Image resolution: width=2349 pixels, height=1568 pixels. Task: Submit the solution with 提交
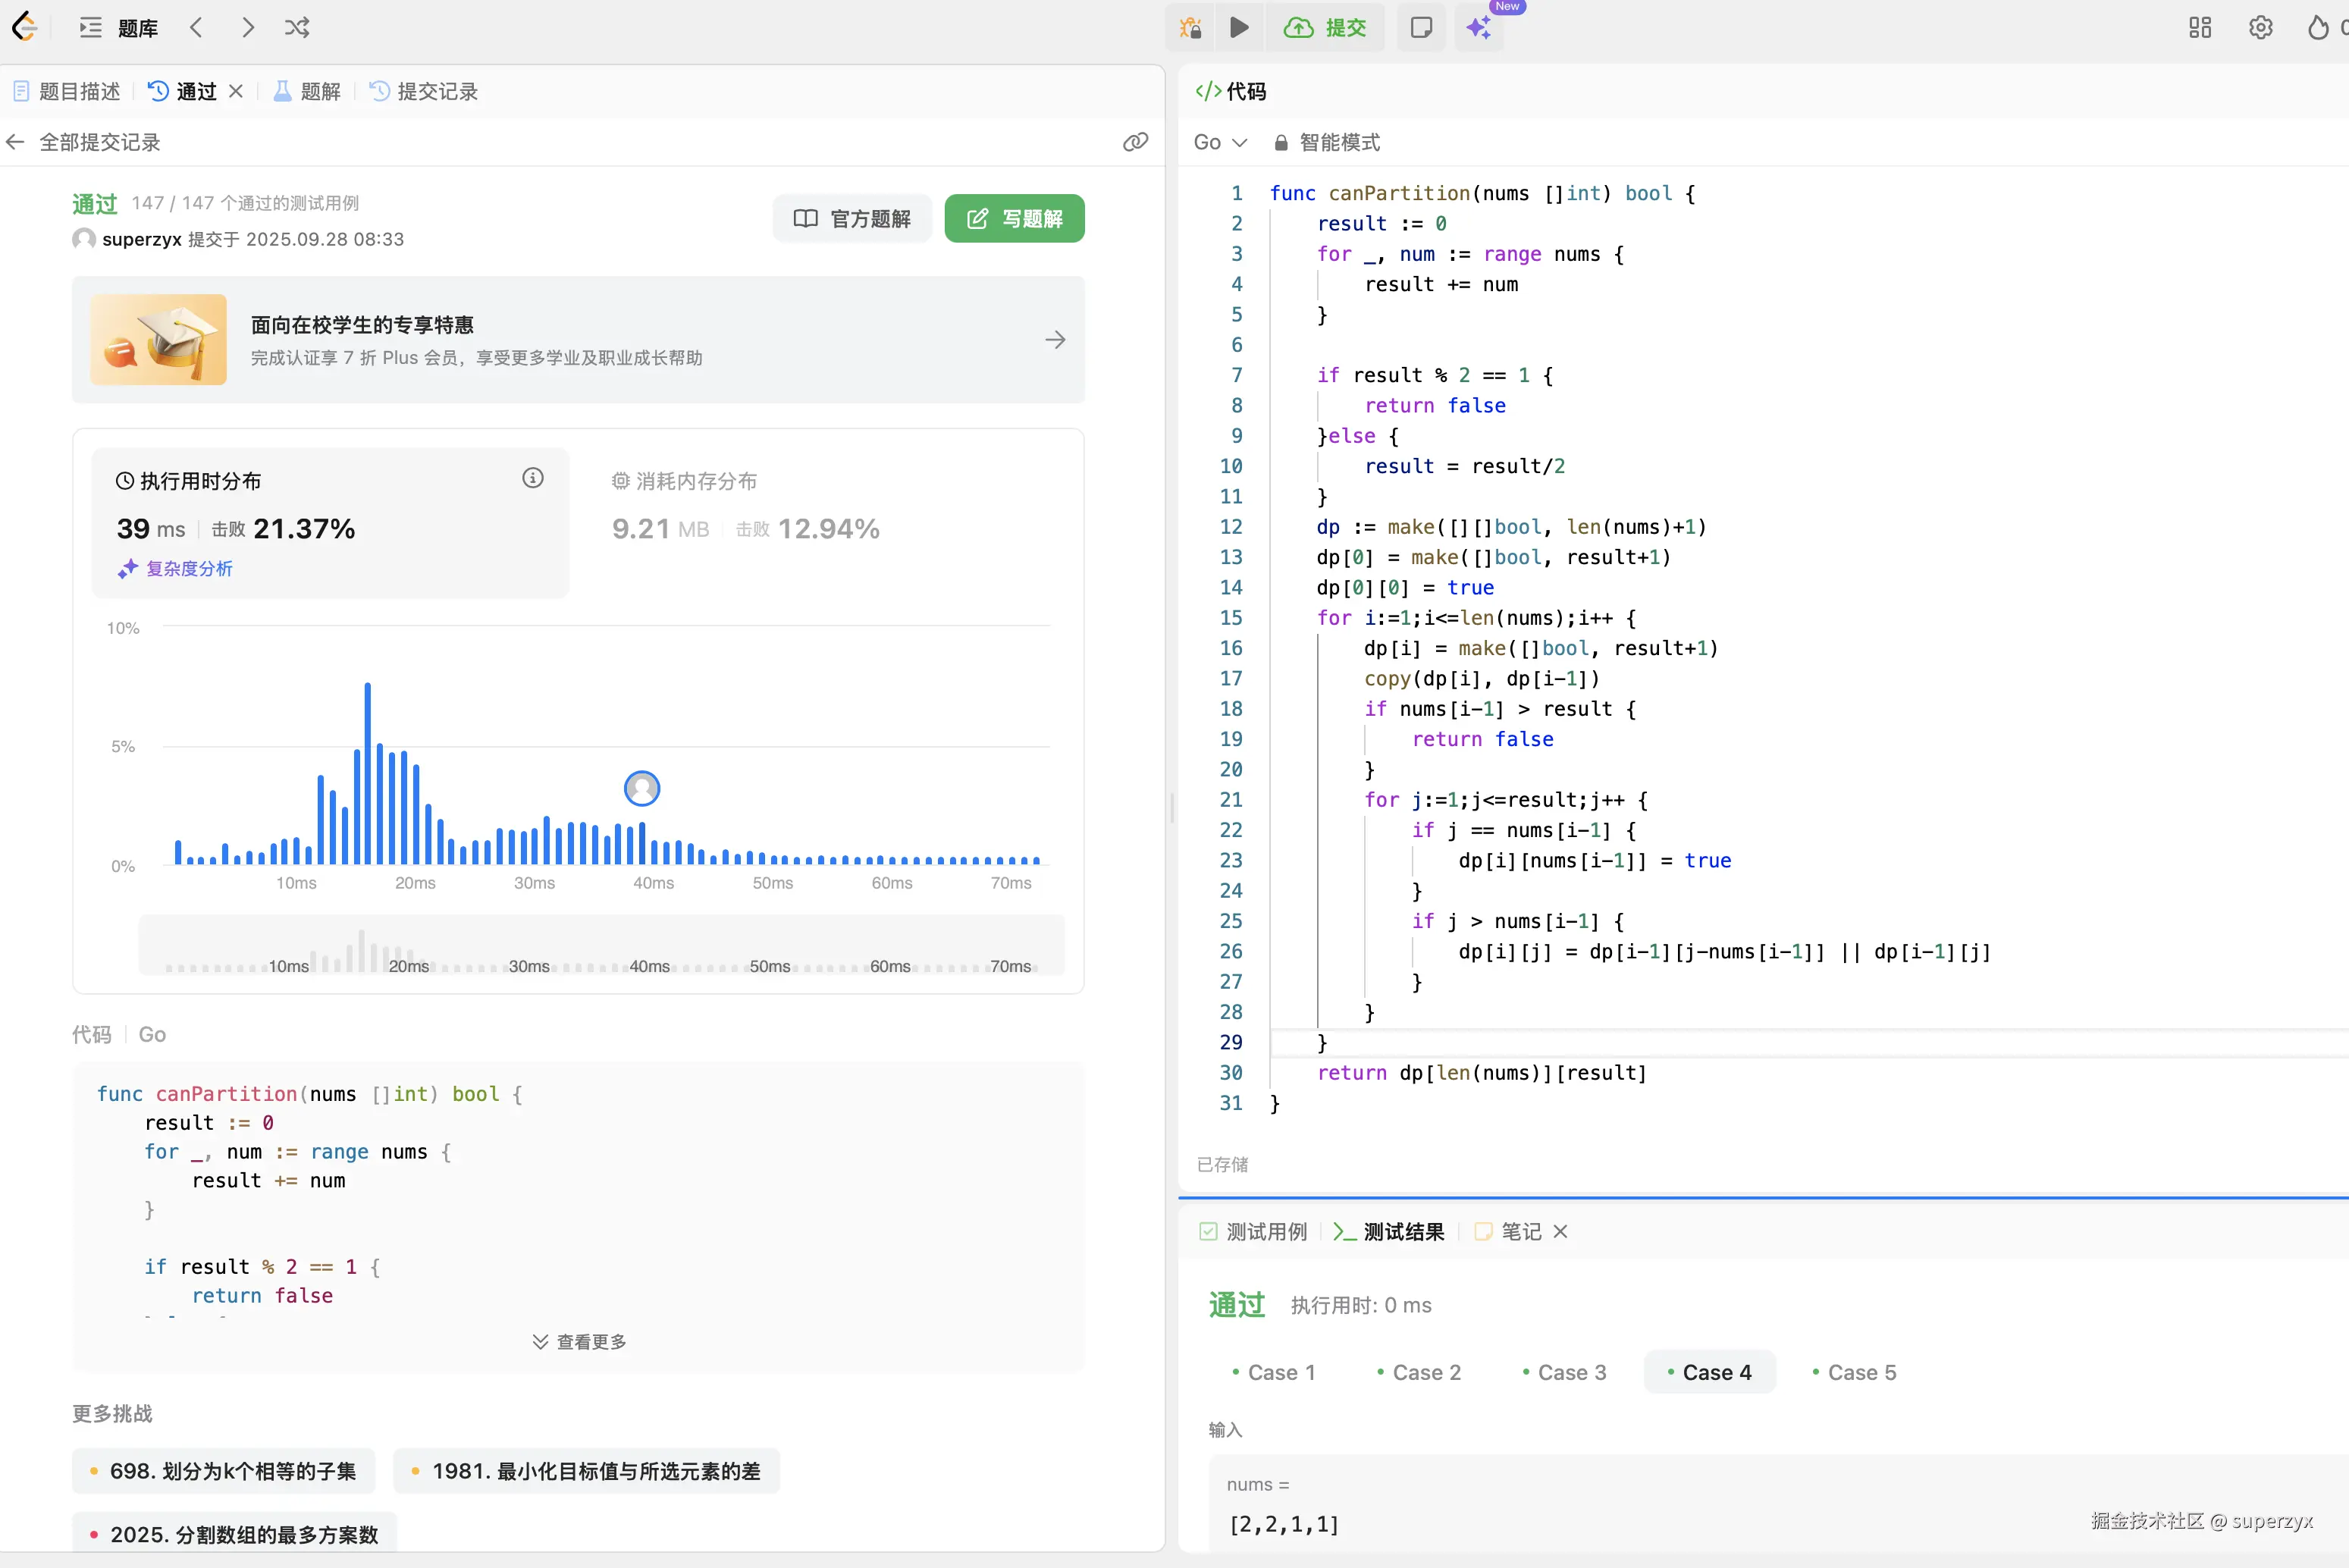1325,28
